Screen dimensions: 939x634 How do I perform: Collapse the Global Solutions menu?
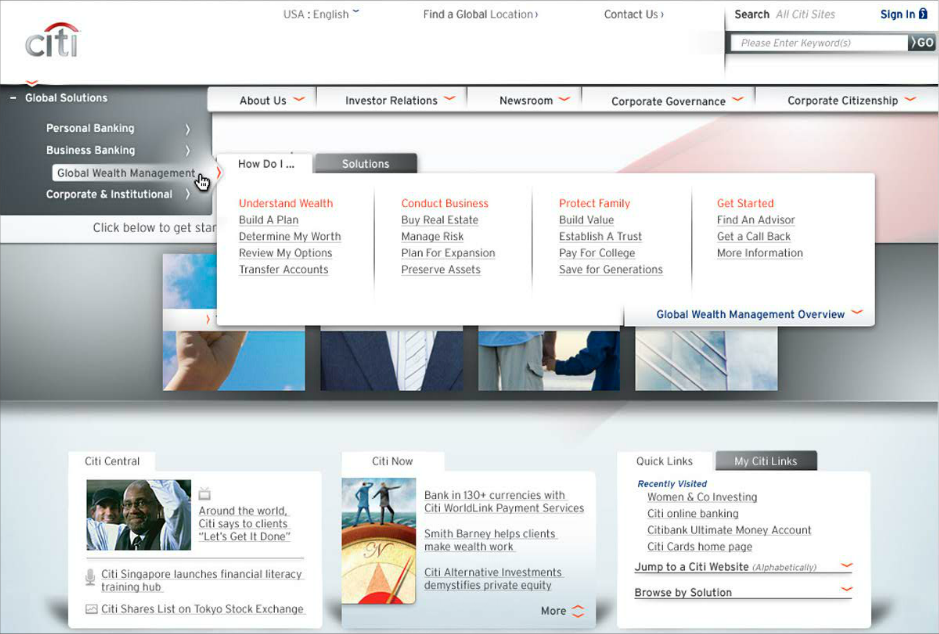[14, 98]
